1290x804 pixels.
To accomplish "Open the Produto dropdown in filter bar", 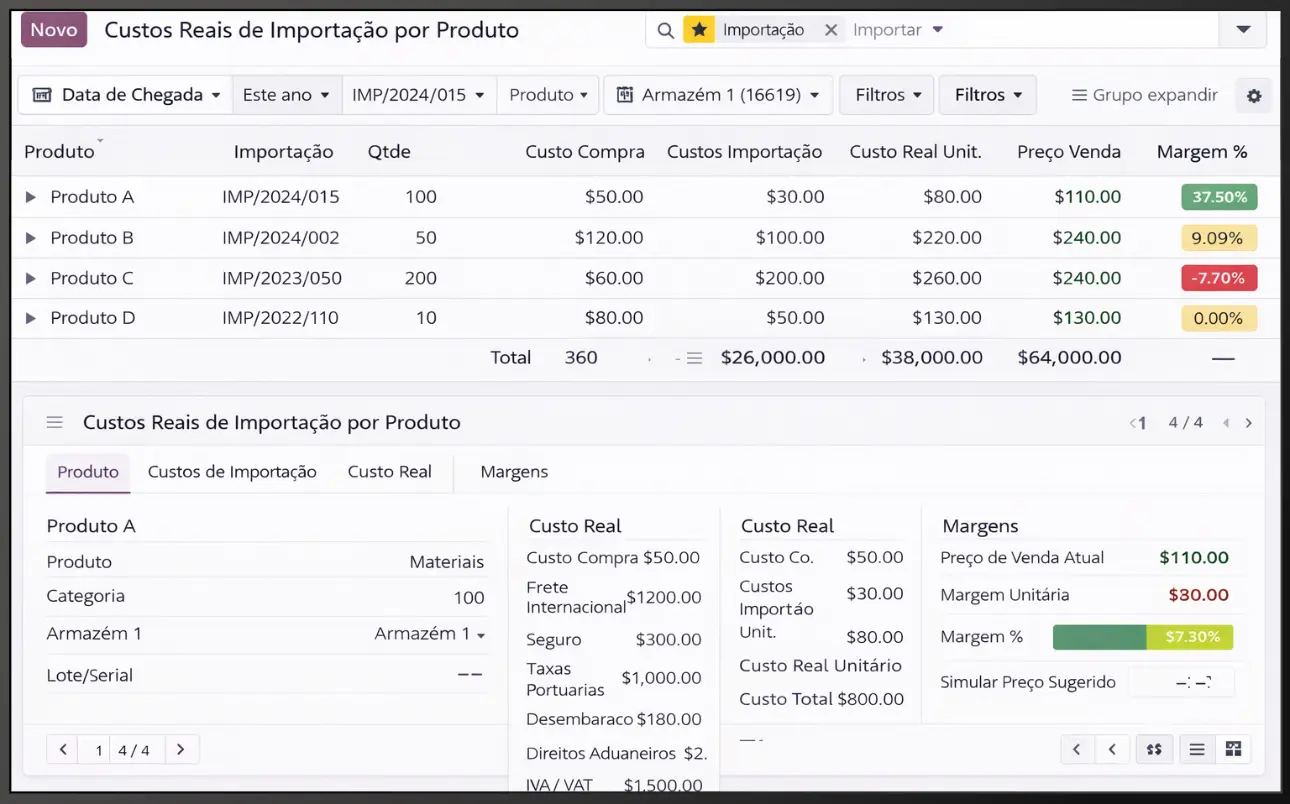I will pyautogui.click(x=548, y=95).
